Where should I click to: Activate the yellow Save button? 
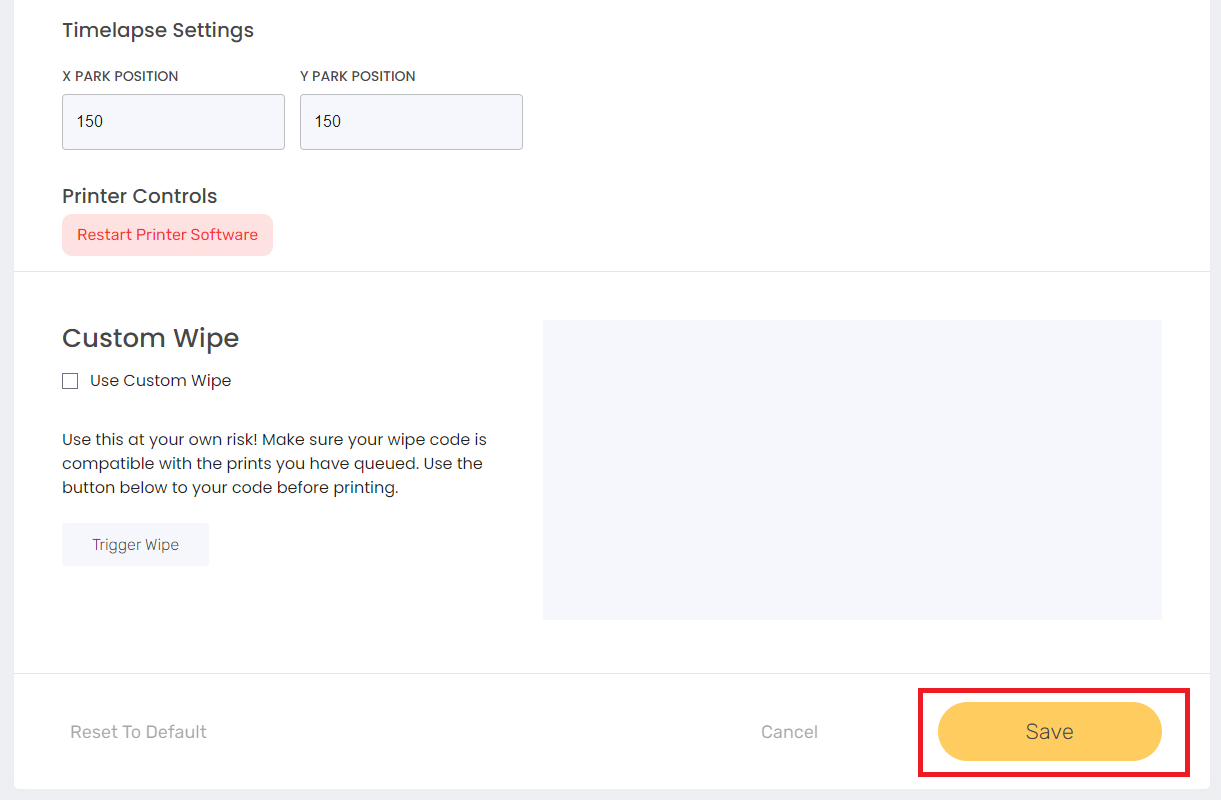click(x=1050, y=731)
